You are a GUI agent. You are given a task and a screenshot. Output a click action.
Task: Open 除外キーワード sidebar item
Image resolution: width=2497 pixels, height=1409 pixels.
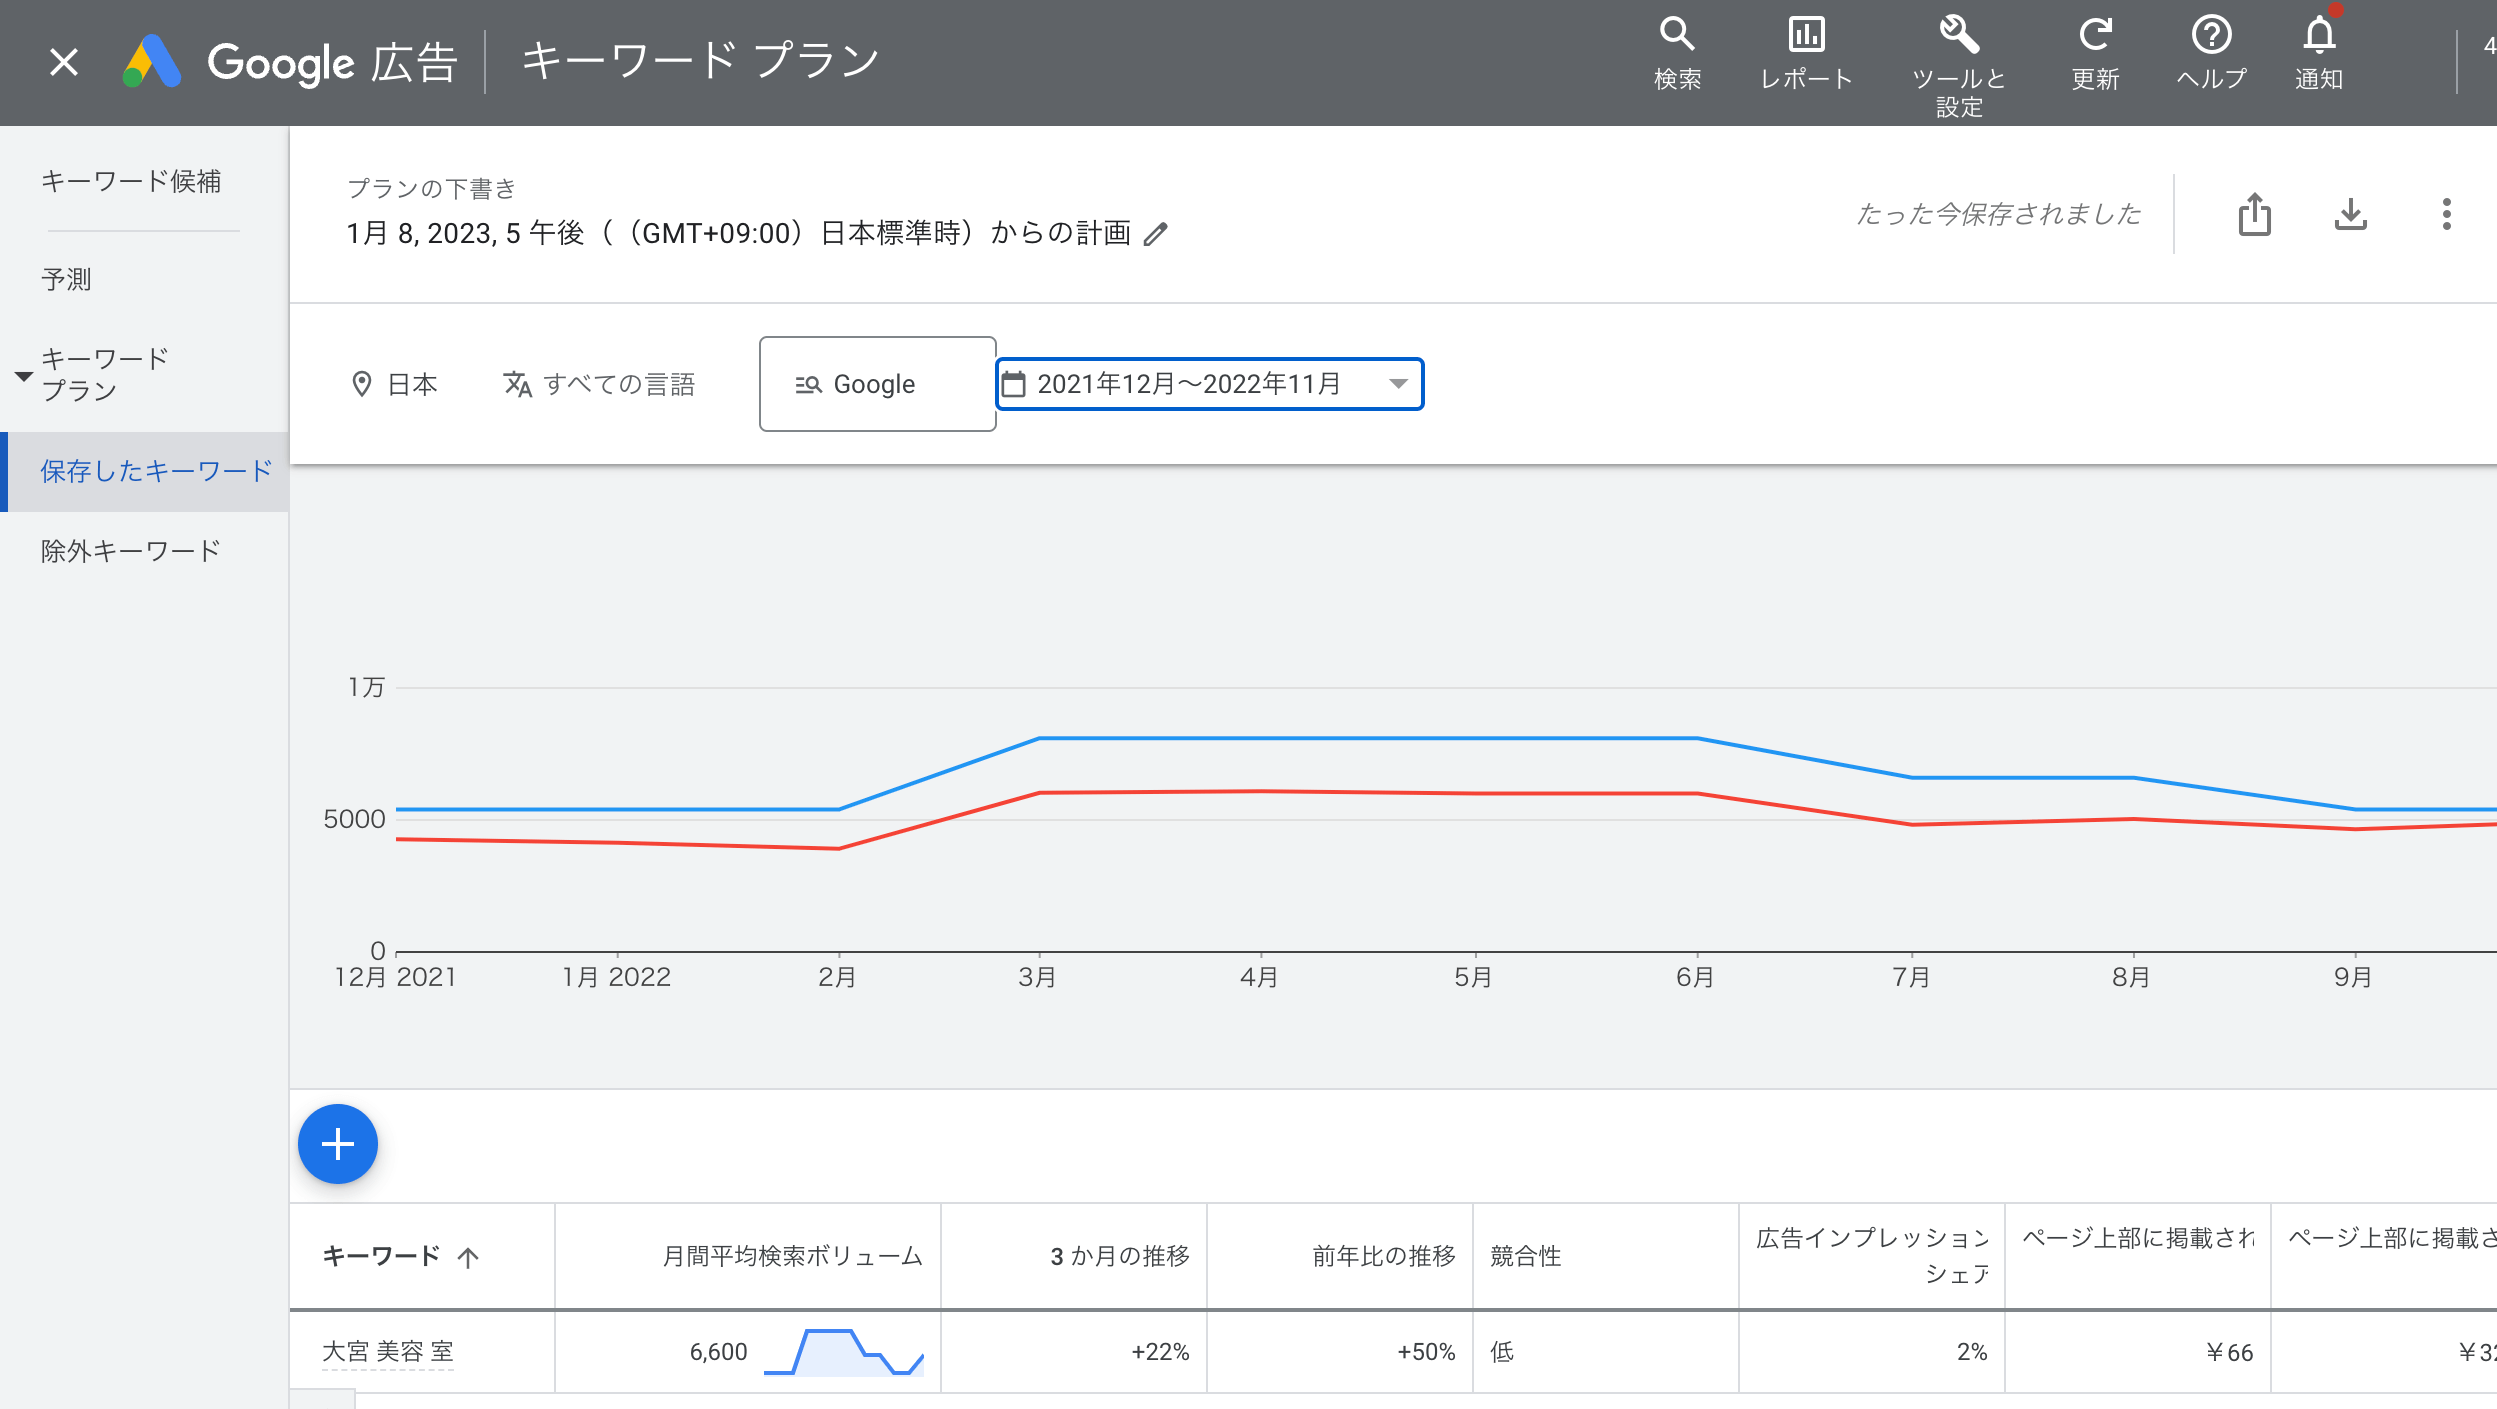point(131,551)
